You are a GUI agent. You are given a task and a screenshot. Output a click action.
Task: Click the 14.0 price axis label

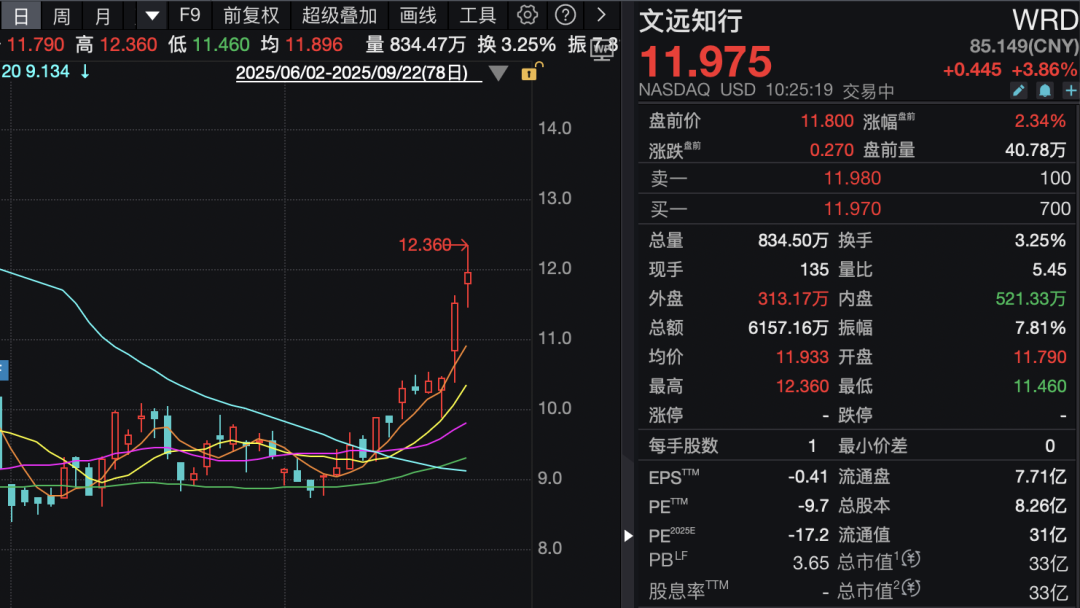554,128
